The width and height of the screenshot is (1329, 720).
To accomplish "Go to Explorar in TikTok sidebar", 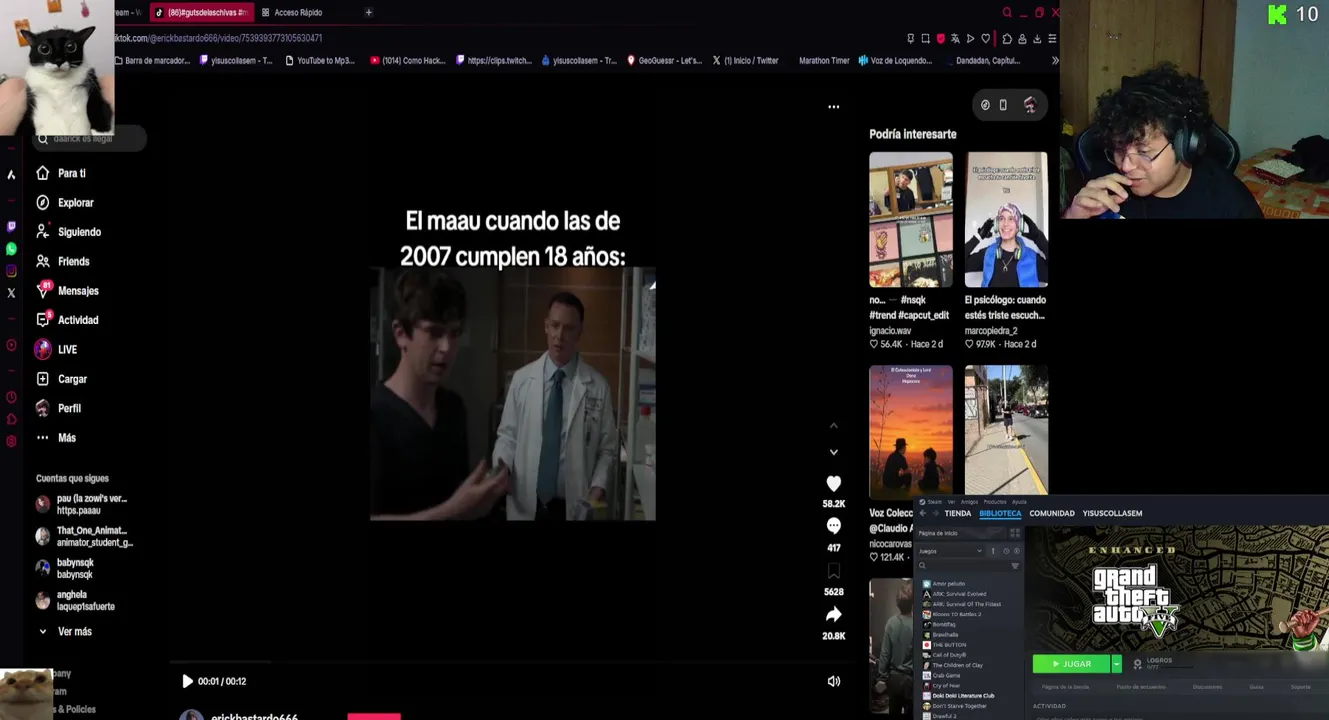I will pos(64,202).
